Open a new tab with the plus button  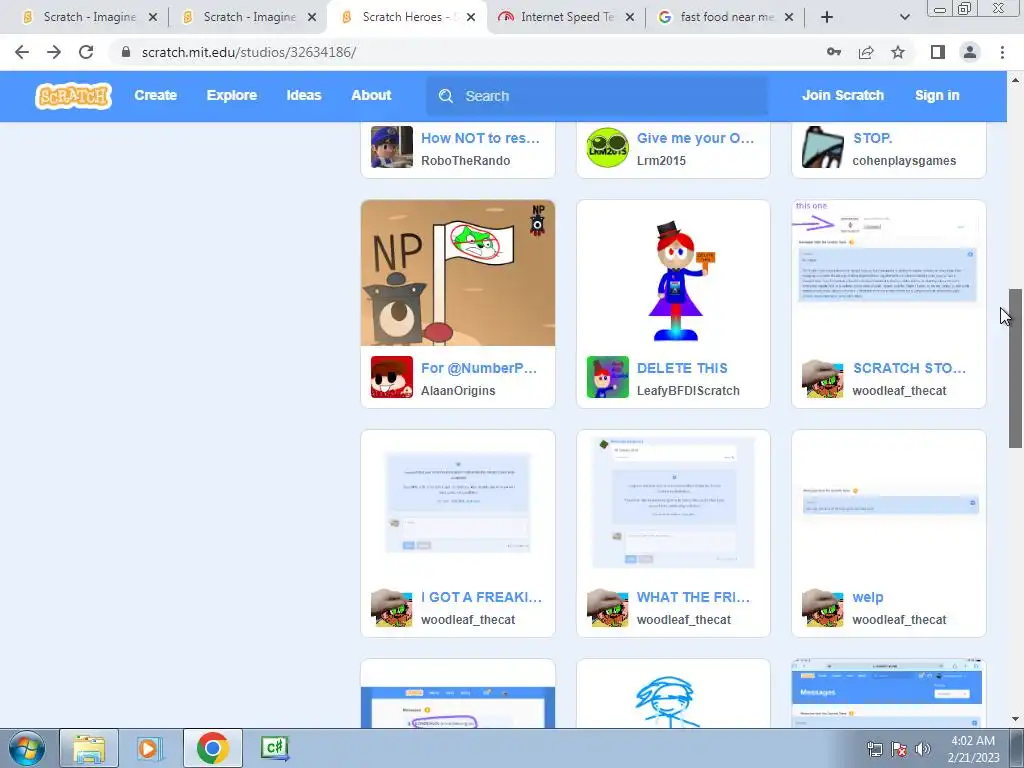(827, 17)
